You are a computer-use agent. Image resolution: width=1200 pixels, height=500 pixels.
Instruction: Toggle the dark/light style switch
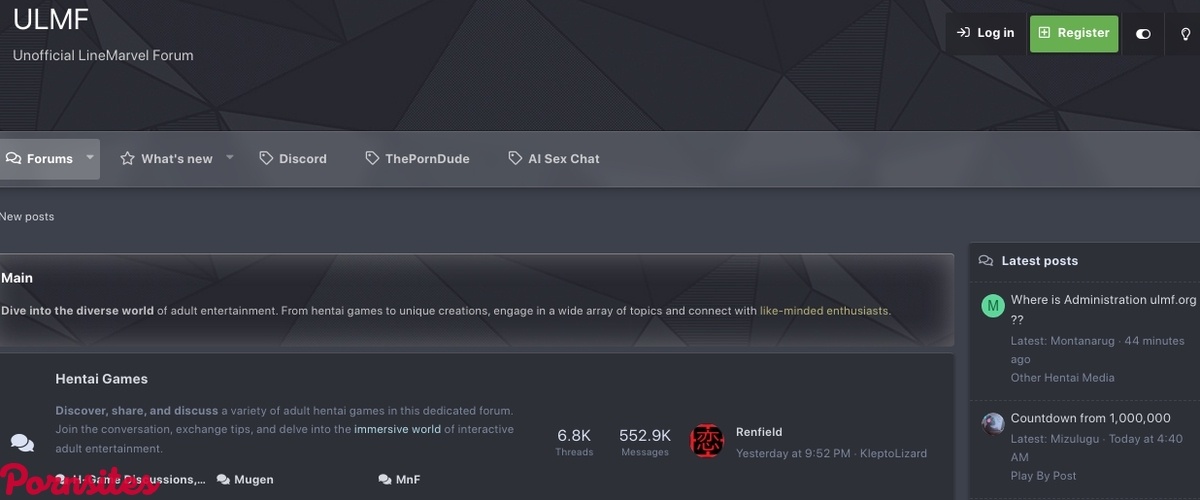click(1143, 33)
